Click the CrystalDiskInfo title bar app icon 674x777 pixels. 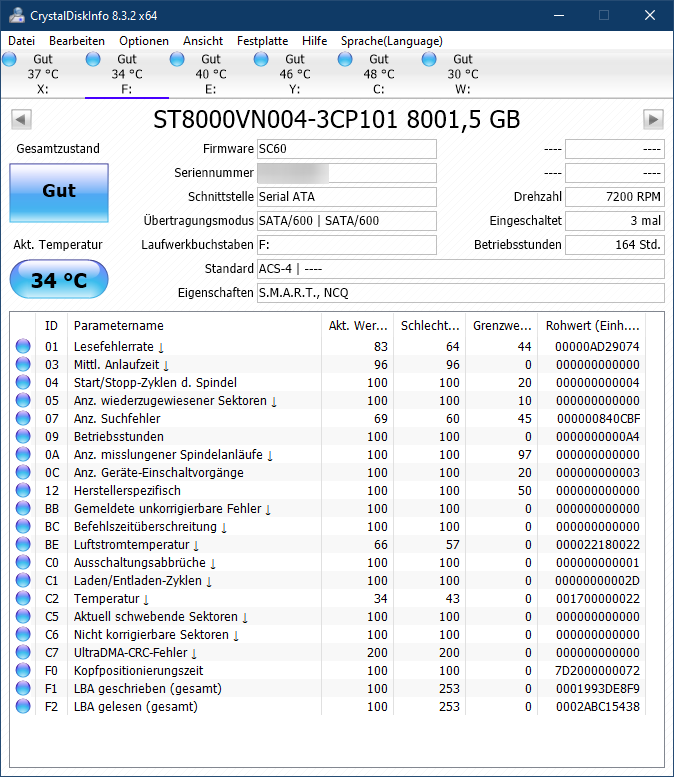(16, 15)
